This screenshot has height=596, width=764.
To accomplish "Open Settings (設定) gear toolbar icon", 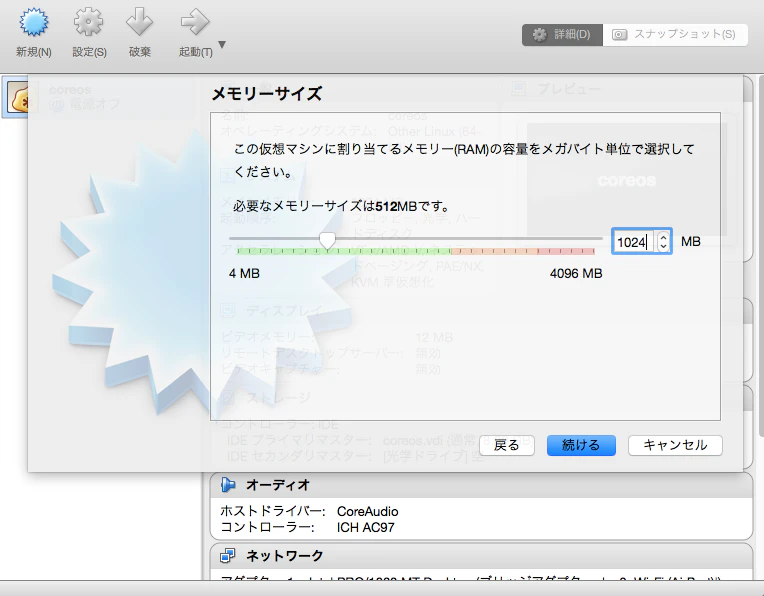I will click(x=89, y=22).
